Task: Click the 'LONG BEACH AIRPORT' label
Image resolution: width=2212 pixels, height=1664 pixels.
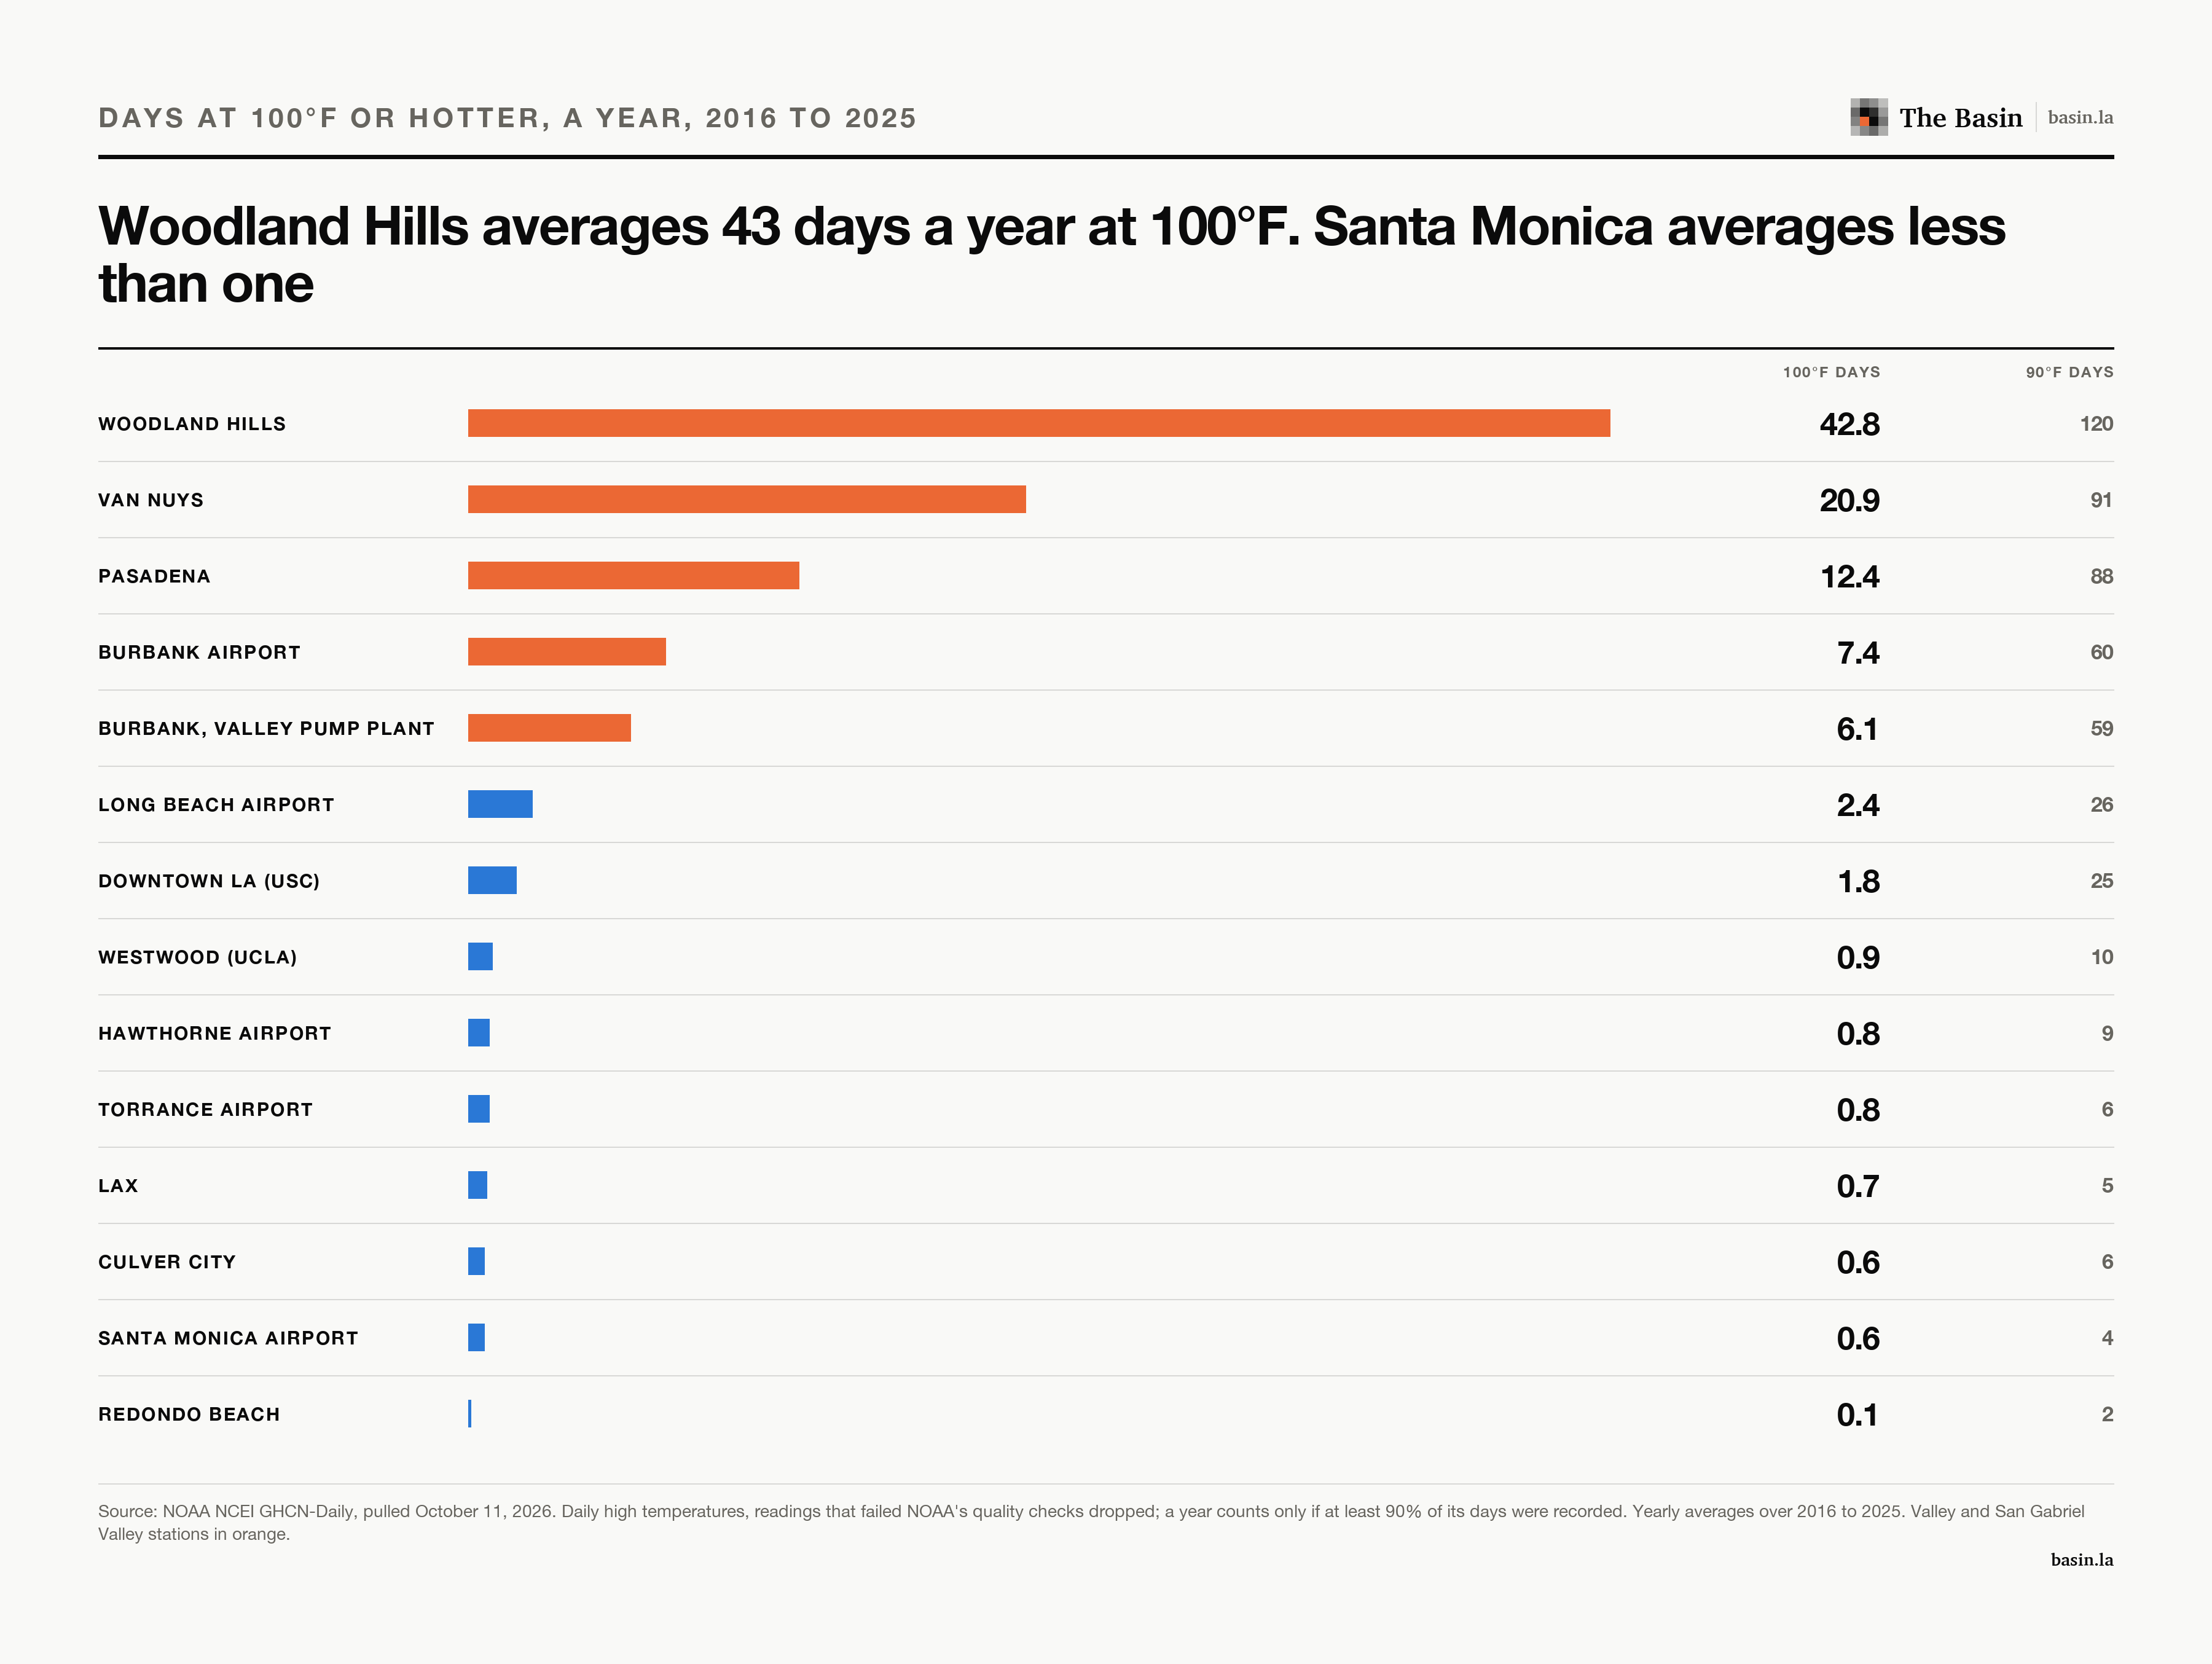Action: tap(216, 804)
